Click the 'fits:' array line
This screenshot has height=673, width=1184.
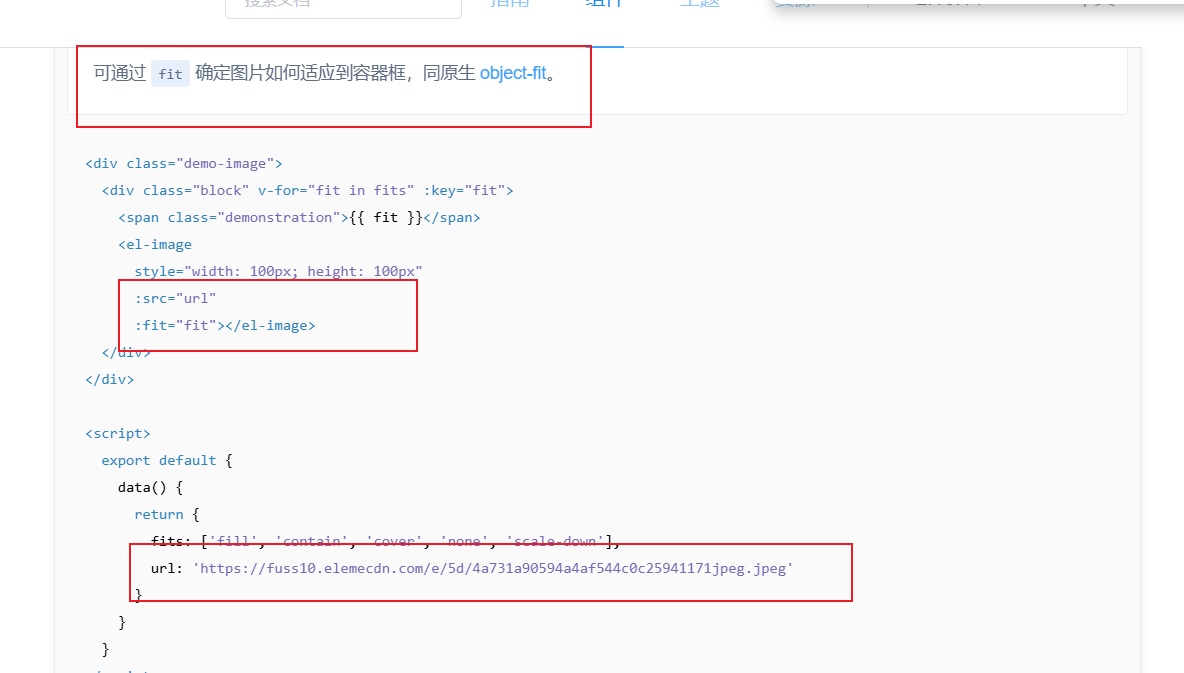click(386, 542)
